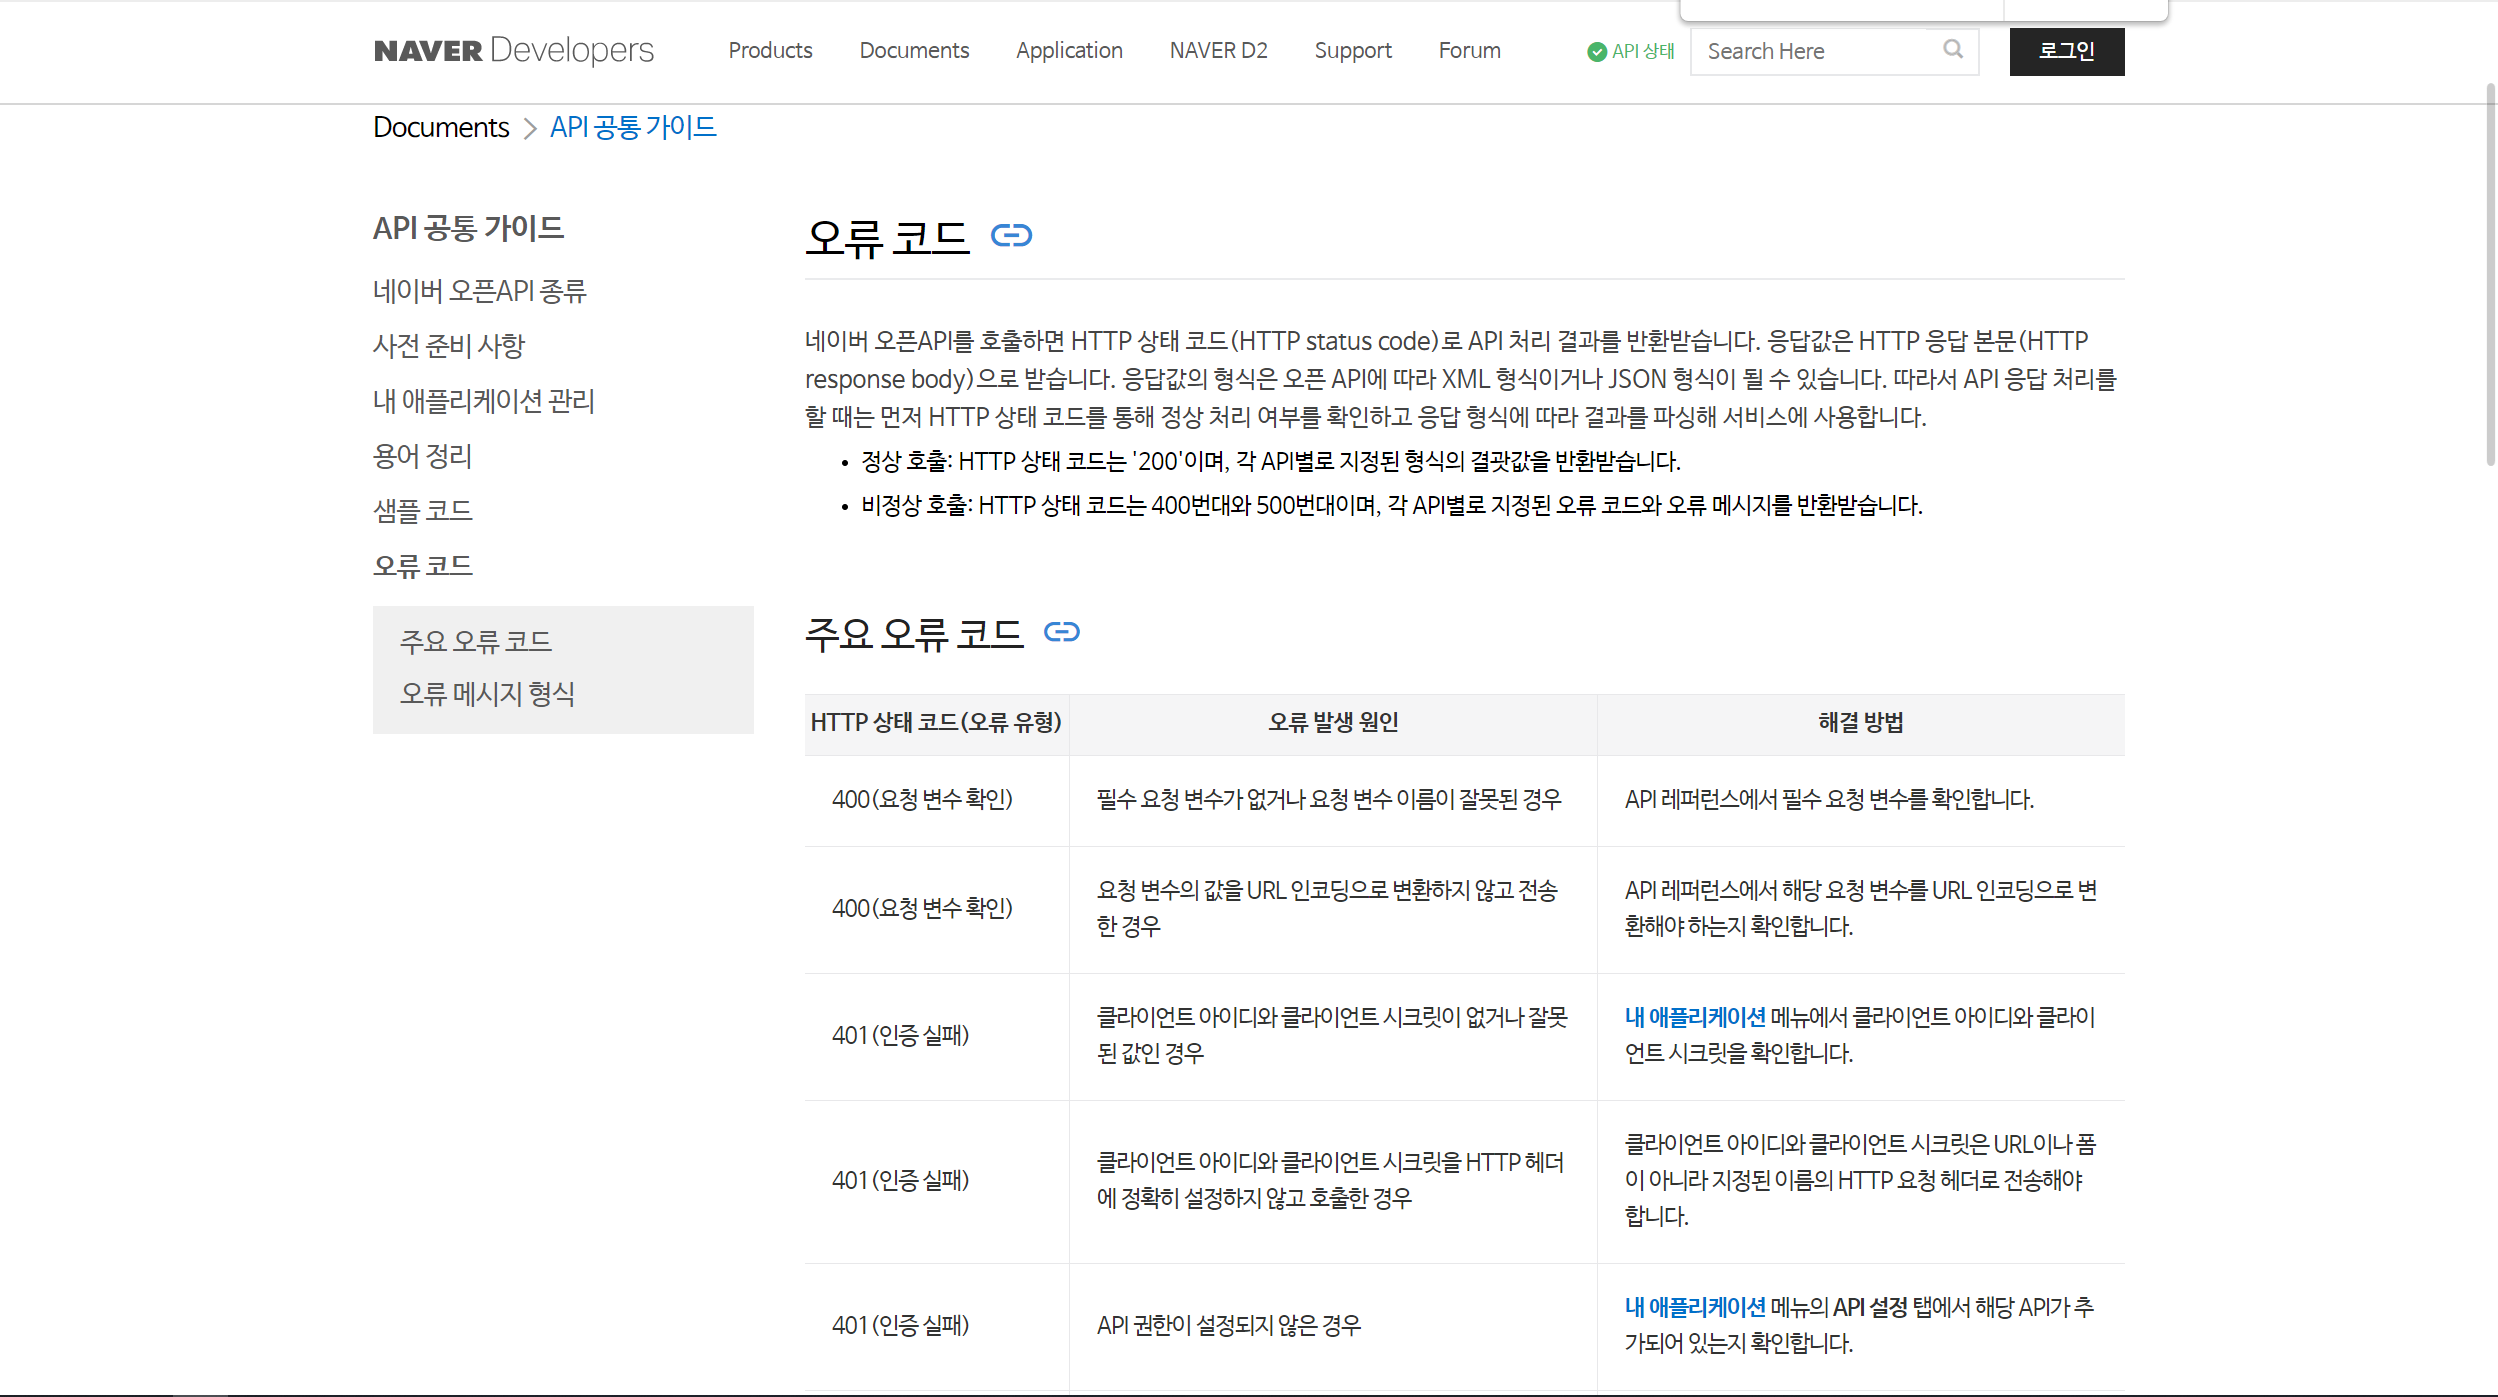Click the API 공통 가이드 breadcrumb link

[x=633, y=128]
